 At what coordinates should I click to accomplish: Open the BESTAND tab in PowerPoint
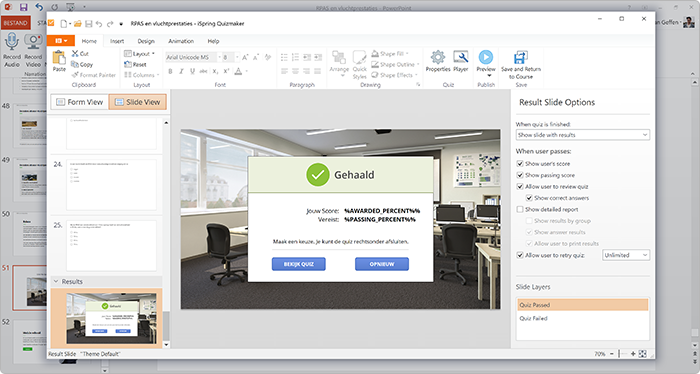pyautogui.click(x=16, y=23)
